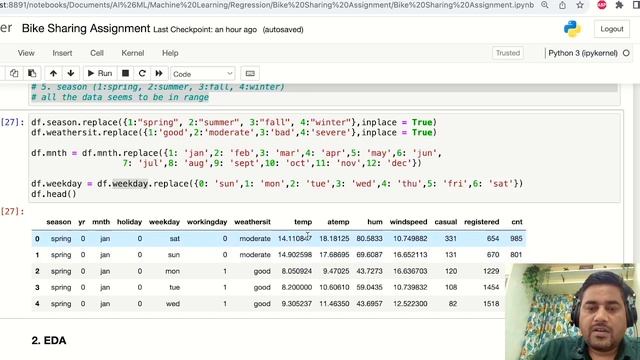Image resolution: width=640 pixels, height=360 pixels.
Task: Restart and run all with the fast-forward icon
Action: coord(159,73)
